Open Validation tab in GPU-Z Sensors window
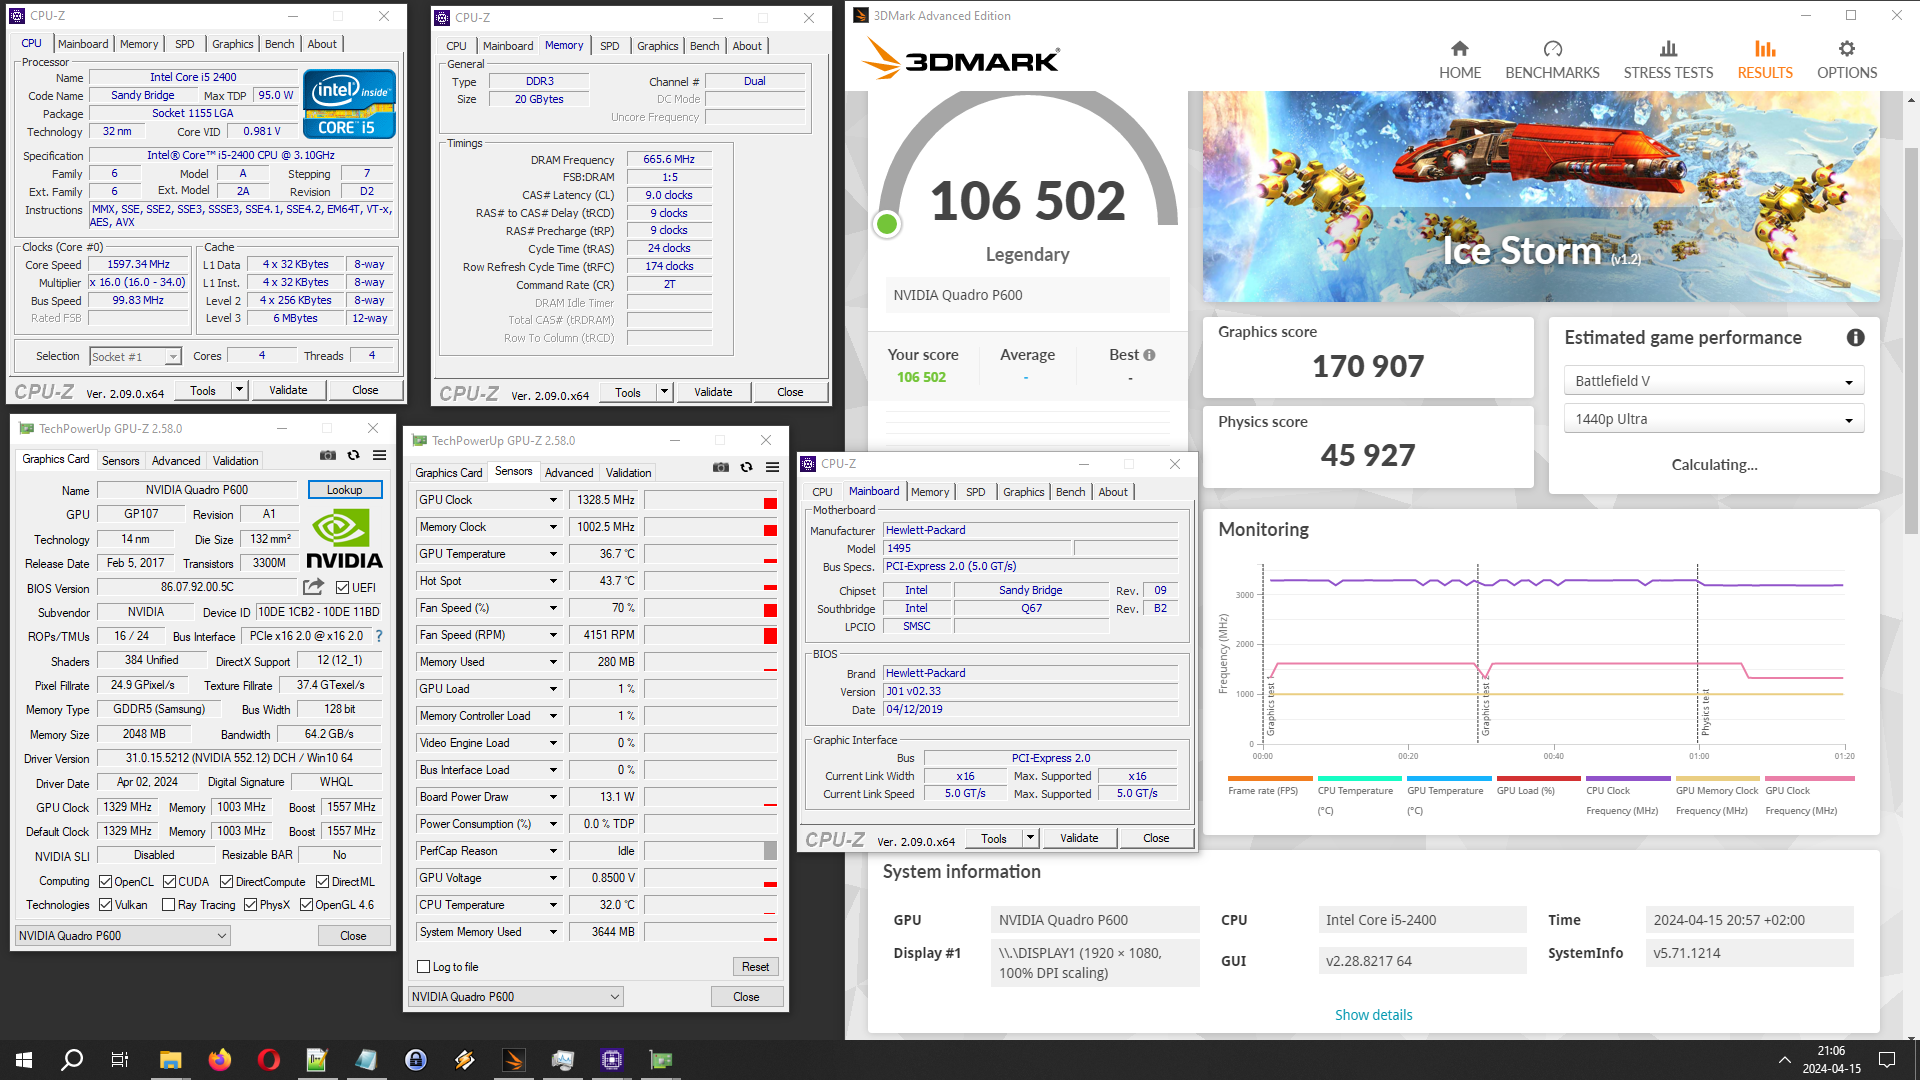1920x1080 pixels. tap(628, 473)
